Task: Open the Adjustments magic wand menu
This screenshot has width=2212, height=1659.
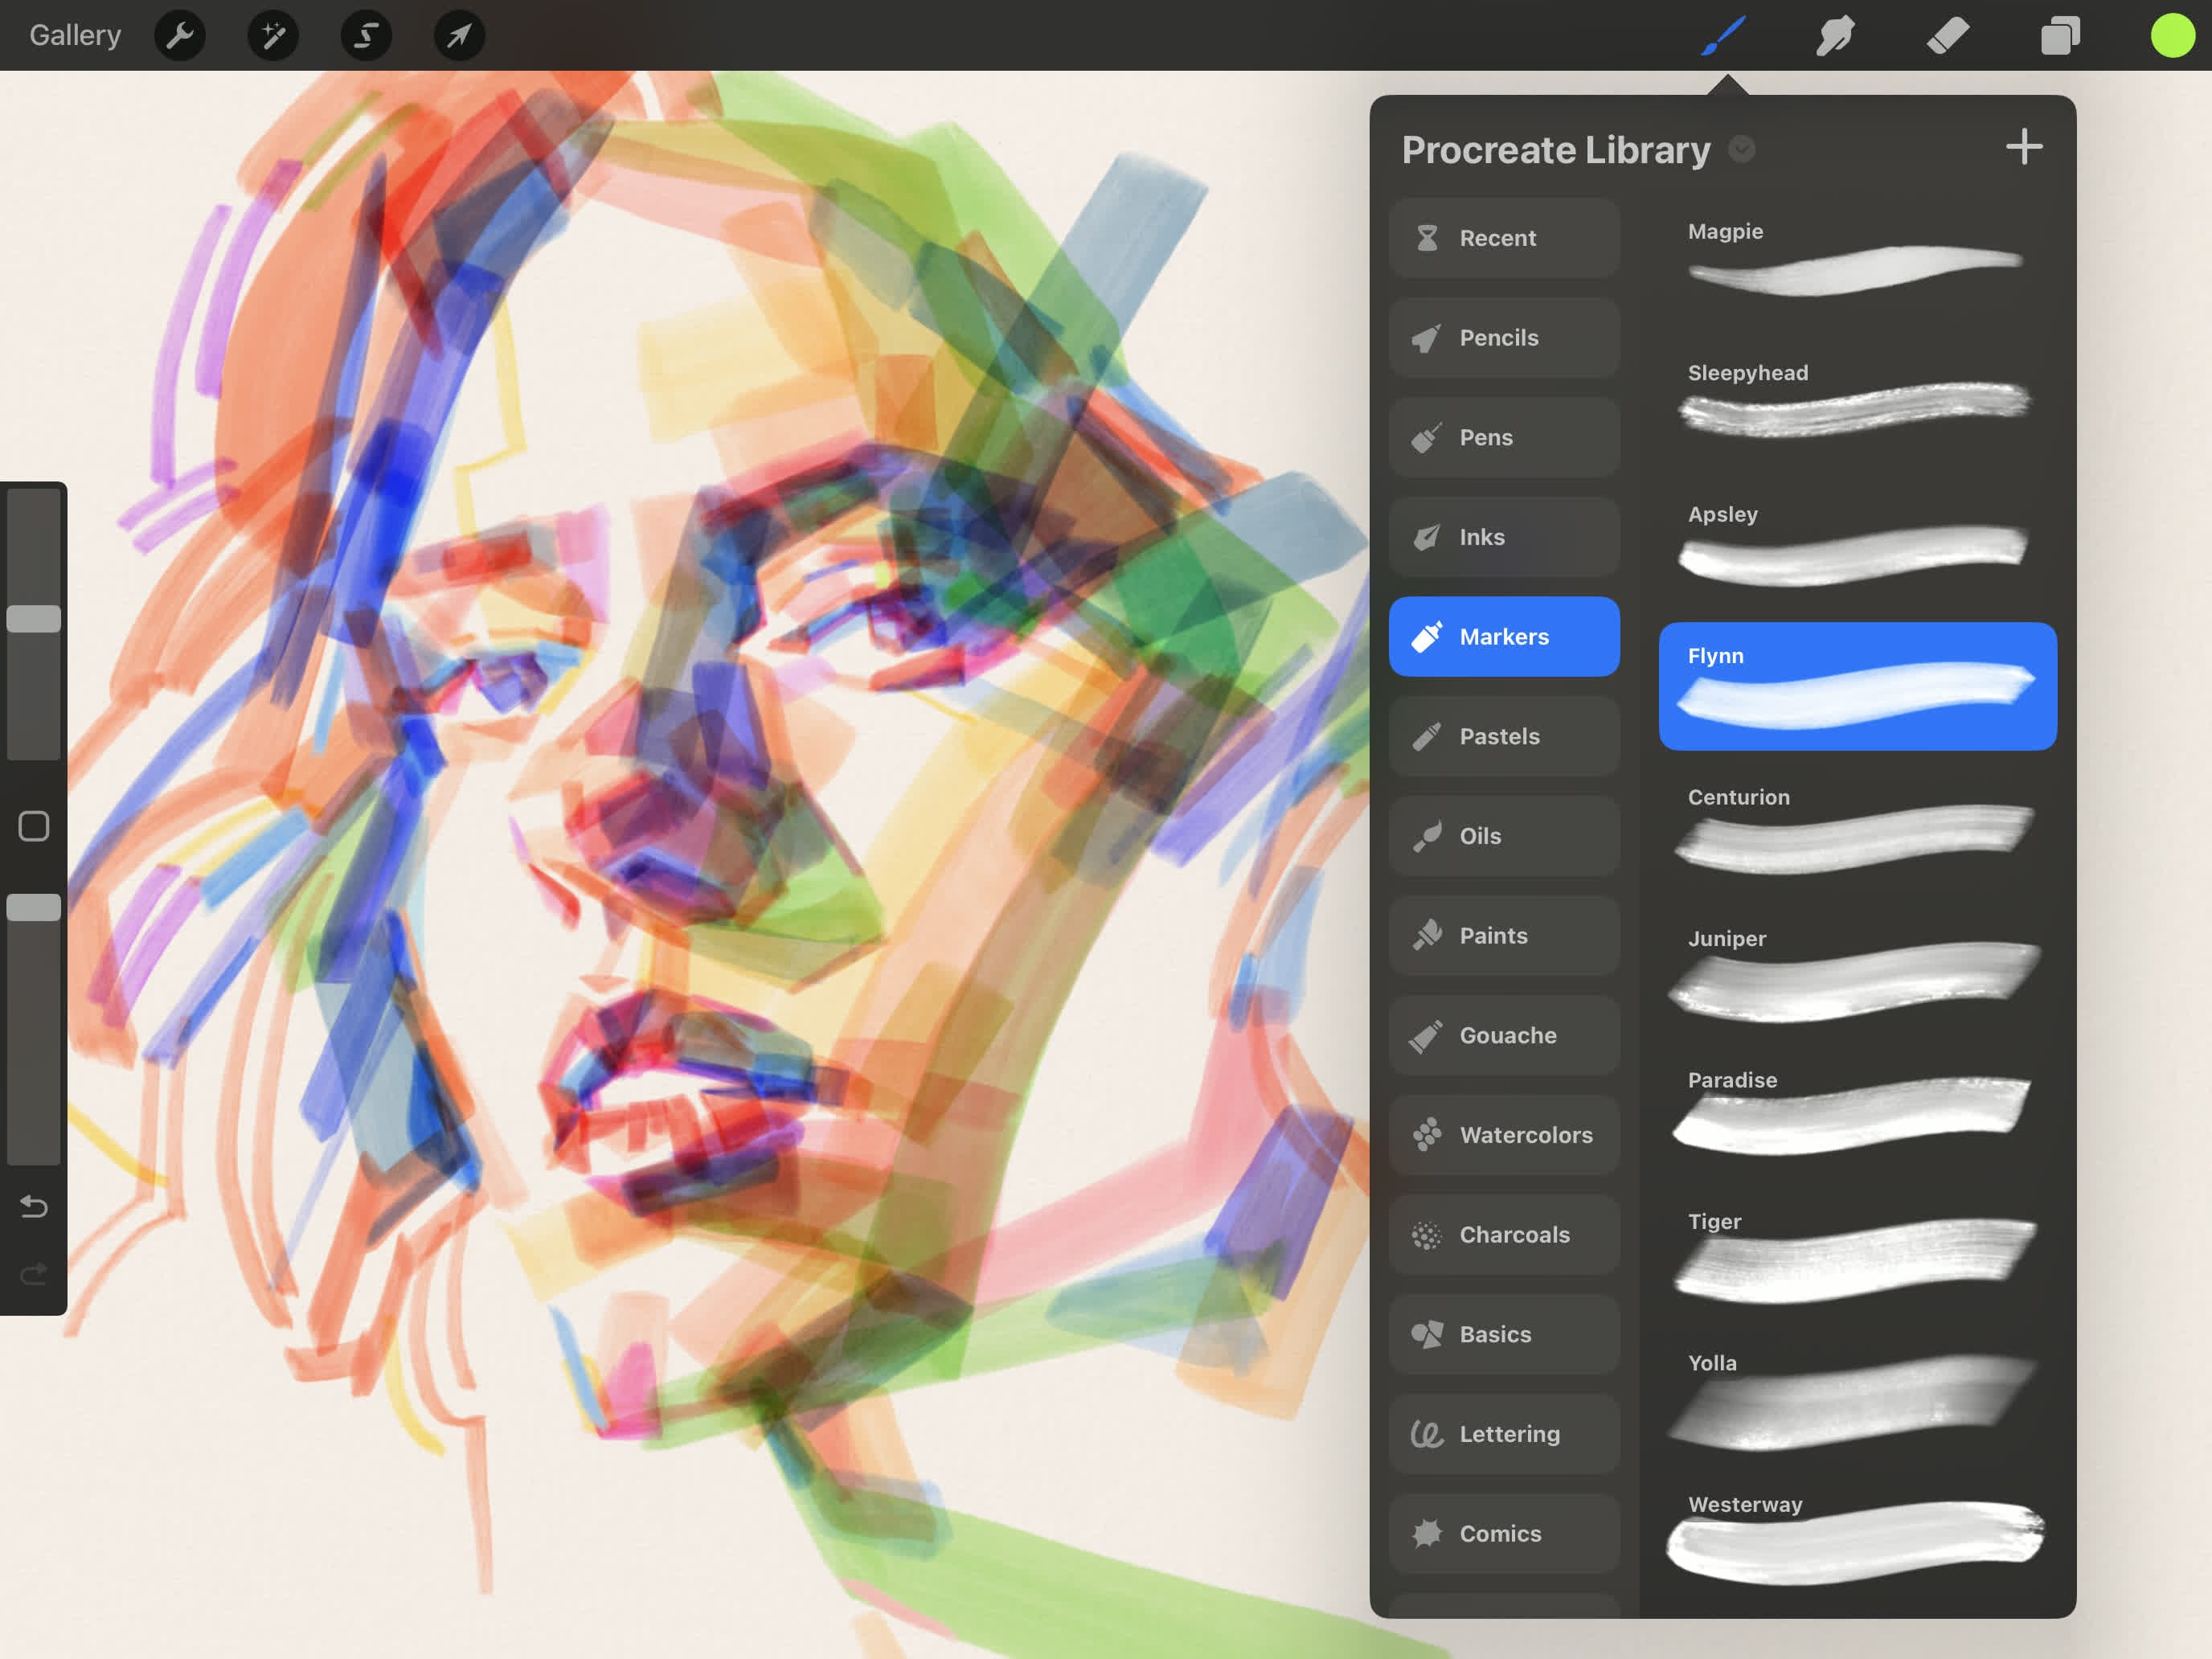Action: [x=273, y=36]
